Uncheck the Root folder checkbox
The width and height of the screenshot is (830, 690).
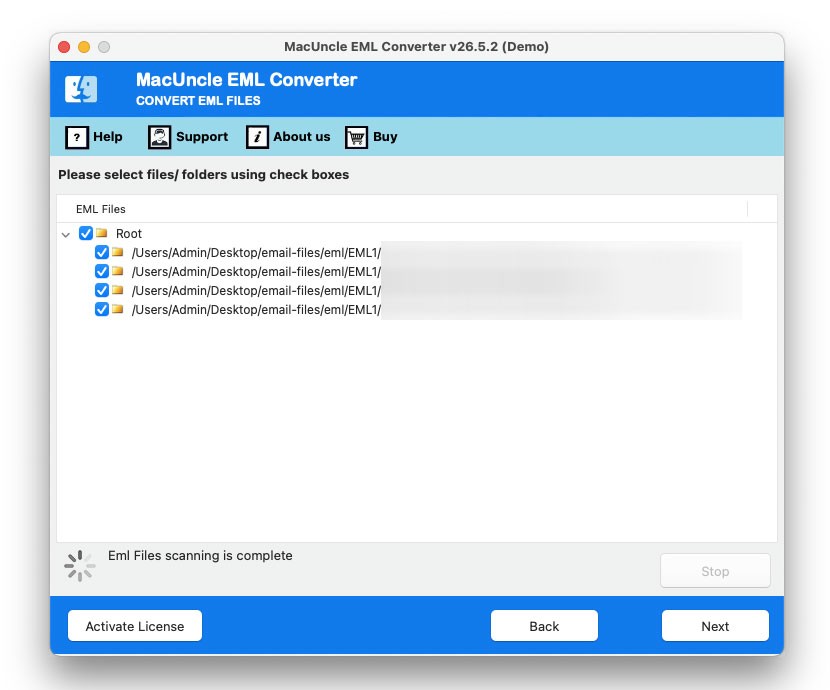(86, 233)
